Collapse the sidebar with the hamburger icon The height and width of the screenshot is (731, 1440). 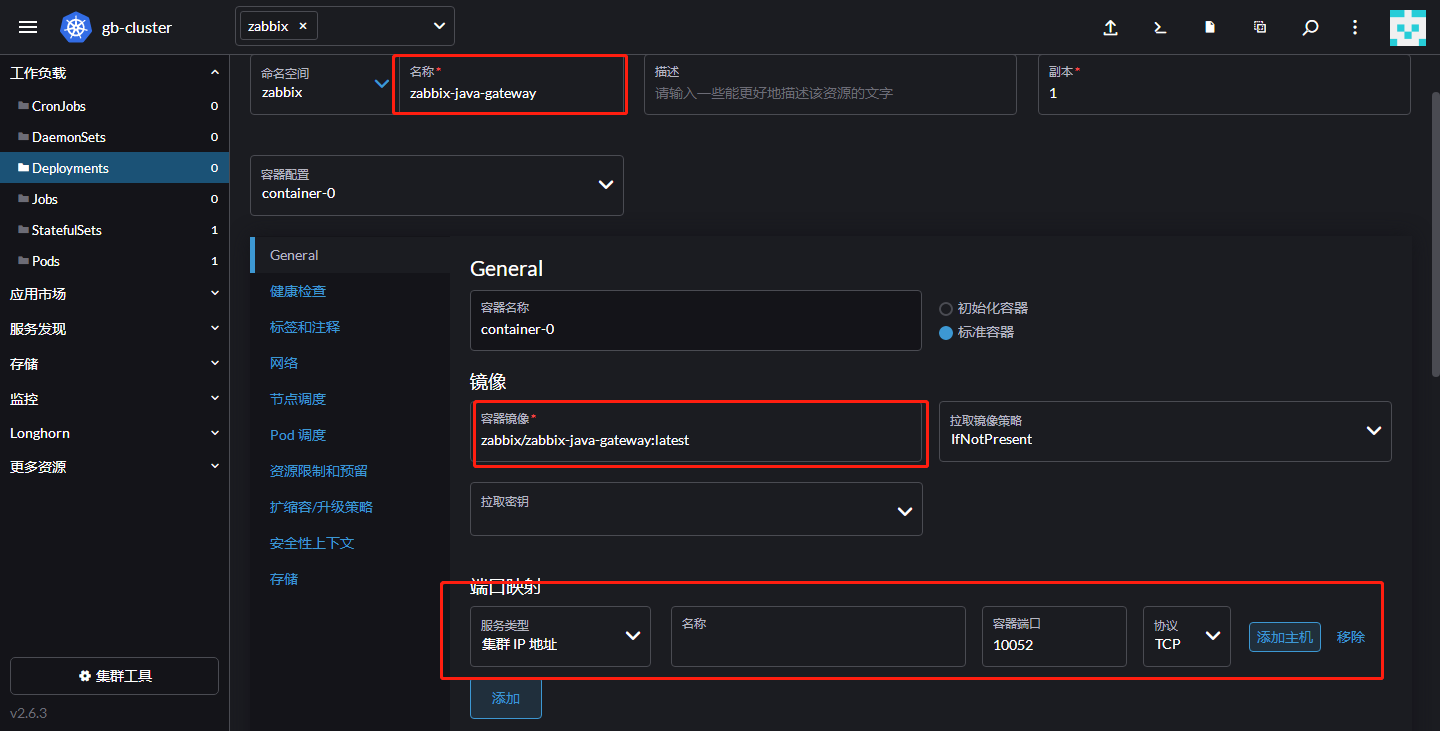(27, 27)
